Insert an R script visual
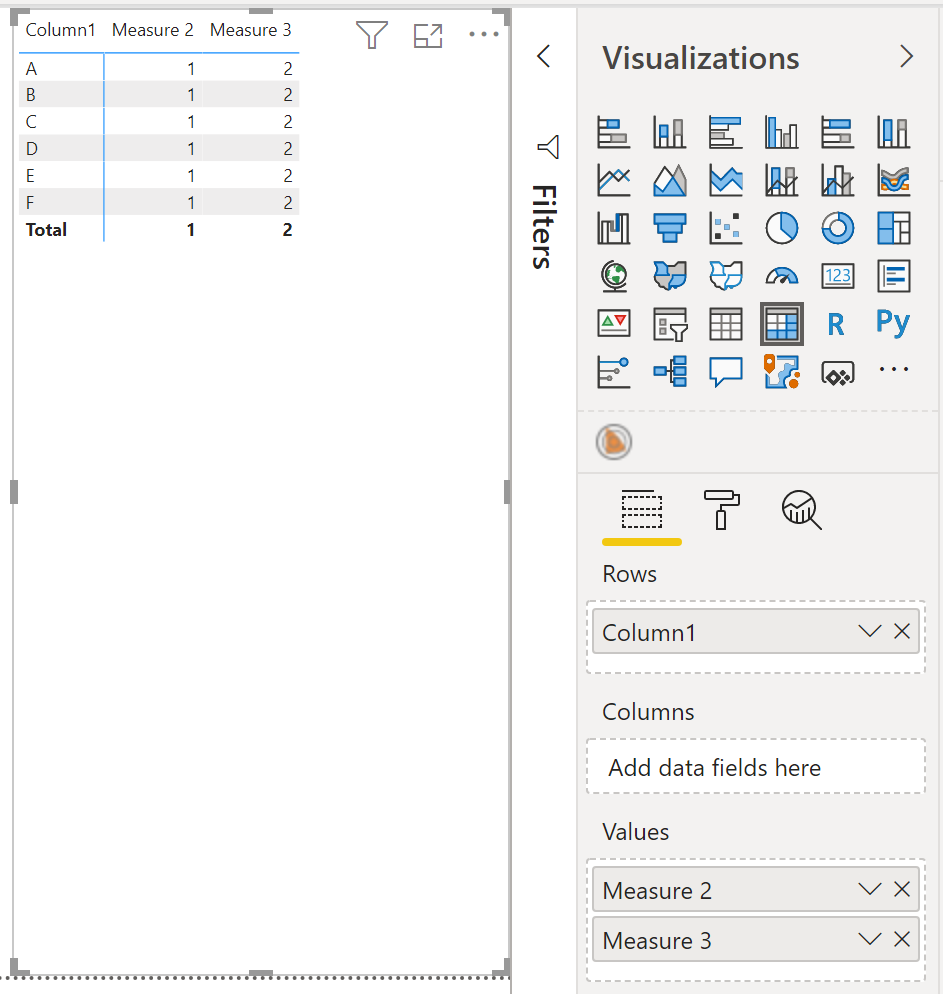 tap(837, 325)
